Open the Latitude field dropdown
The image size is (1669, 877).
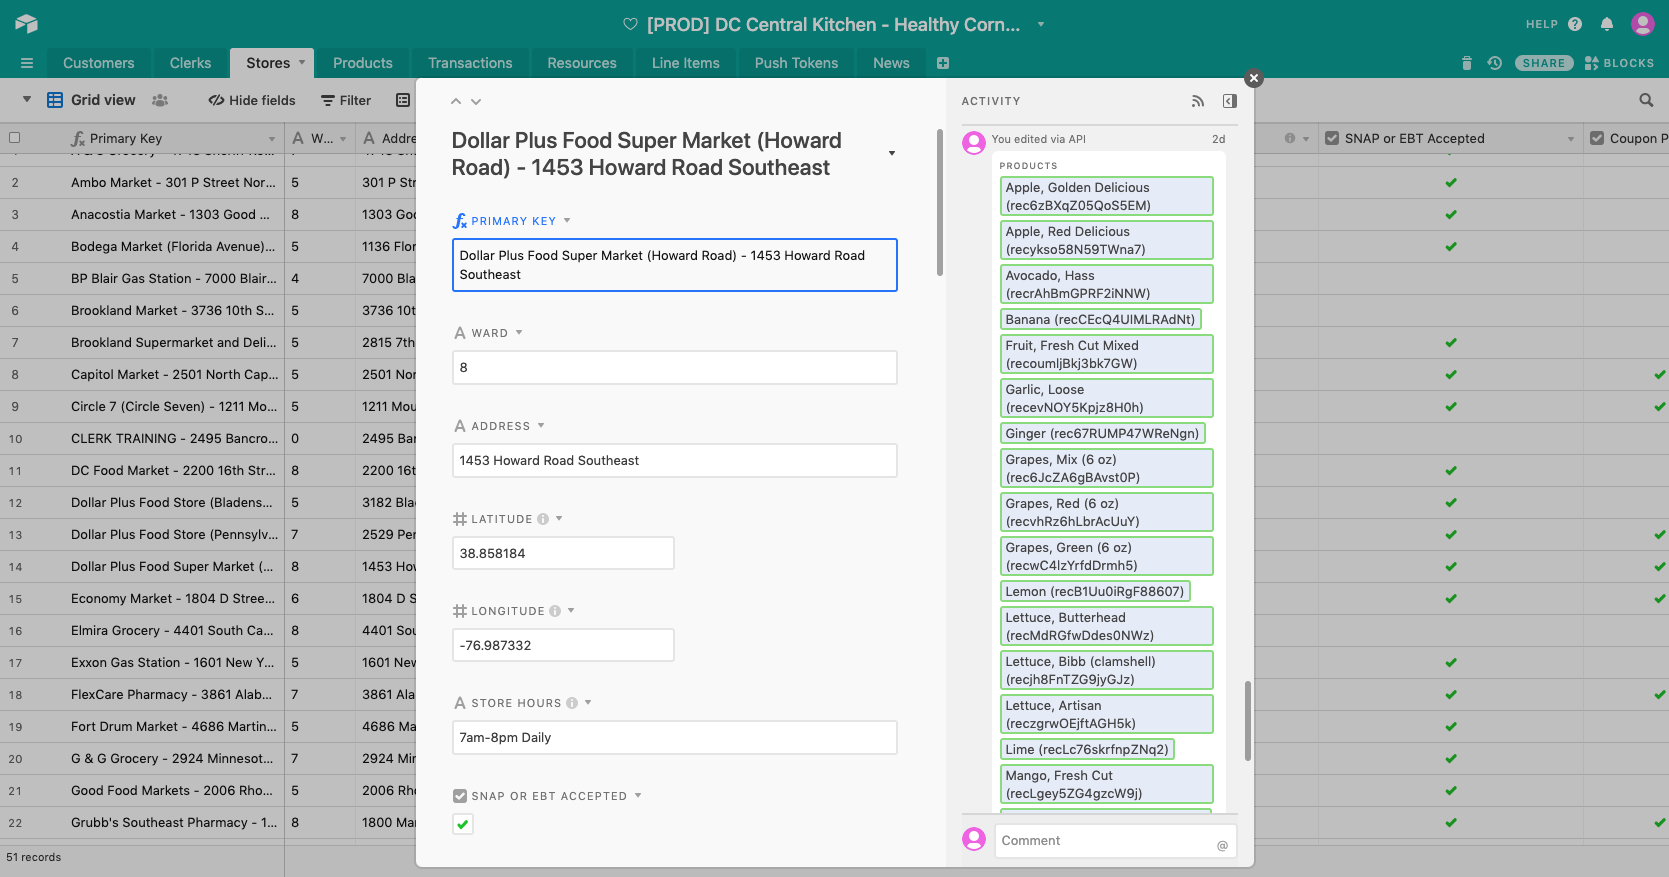click(x=559, y=519)
